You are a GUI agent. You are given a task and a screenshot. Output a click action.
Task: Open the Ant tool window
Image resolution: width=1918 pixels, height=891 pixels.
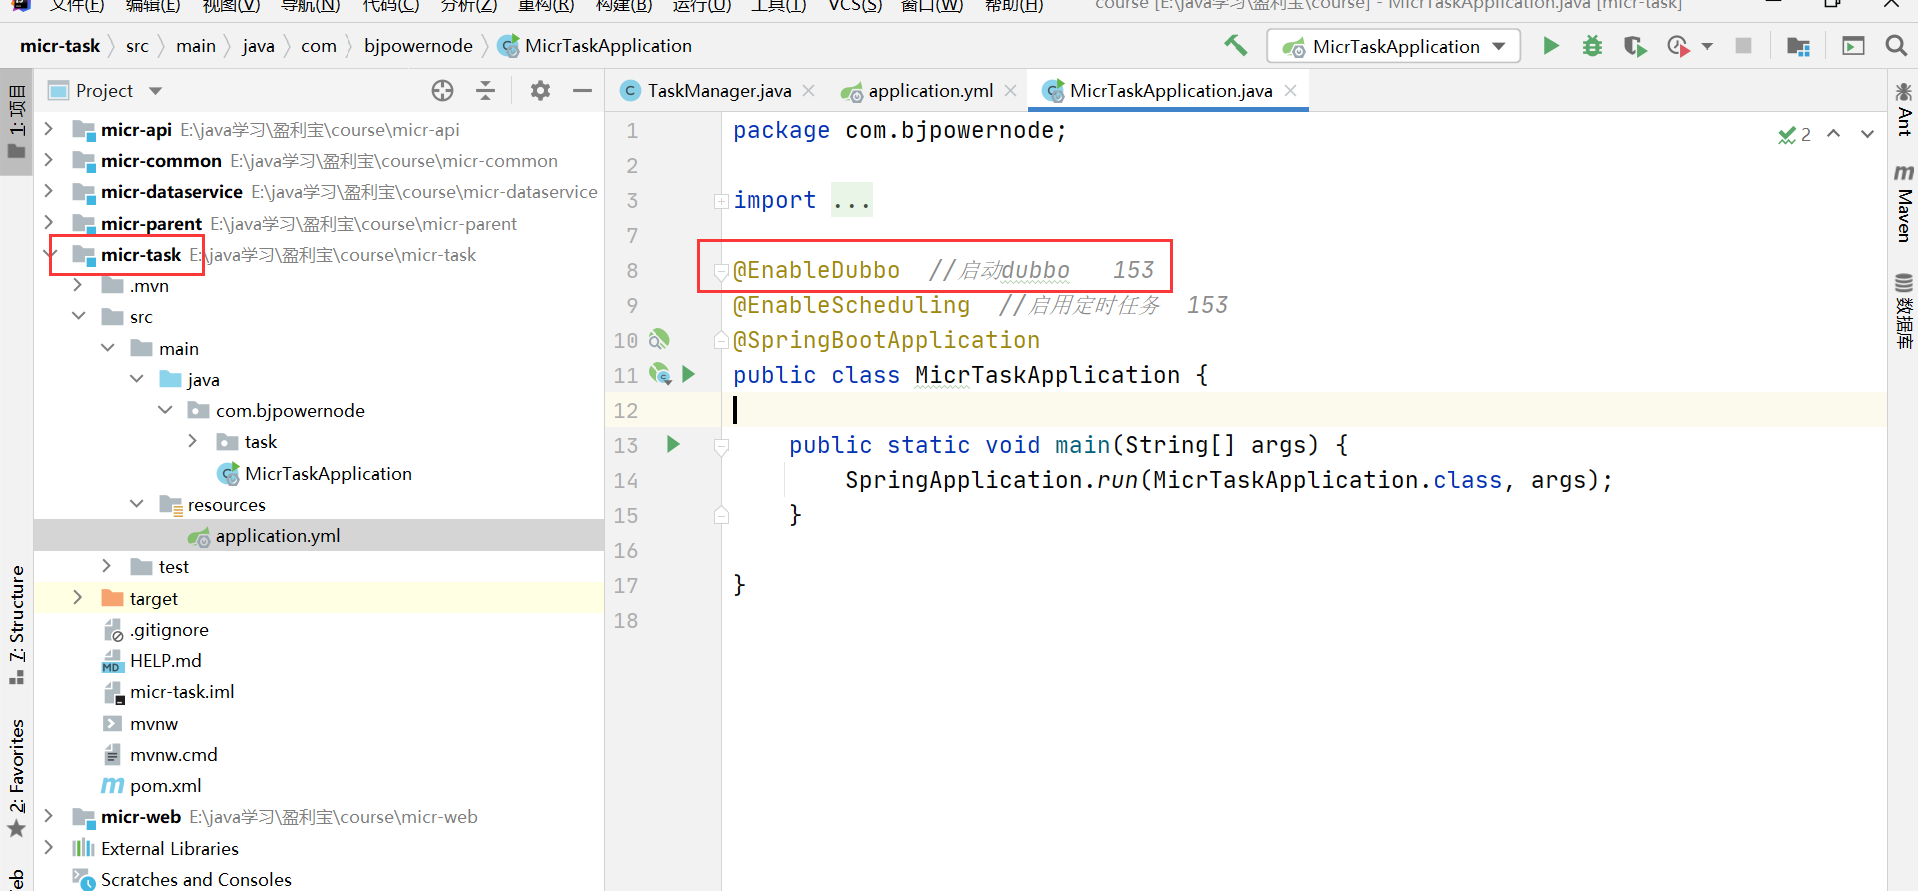click(1903, 108)
